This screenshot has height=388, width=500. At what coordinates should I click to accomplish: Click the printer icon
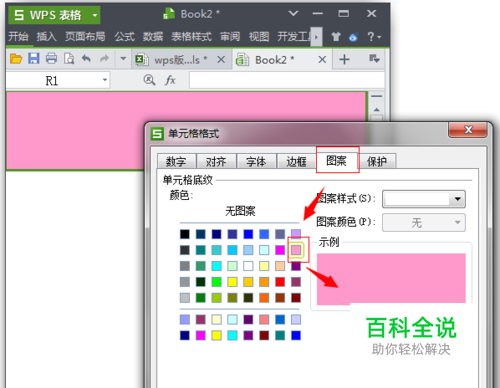coord(51,59)
